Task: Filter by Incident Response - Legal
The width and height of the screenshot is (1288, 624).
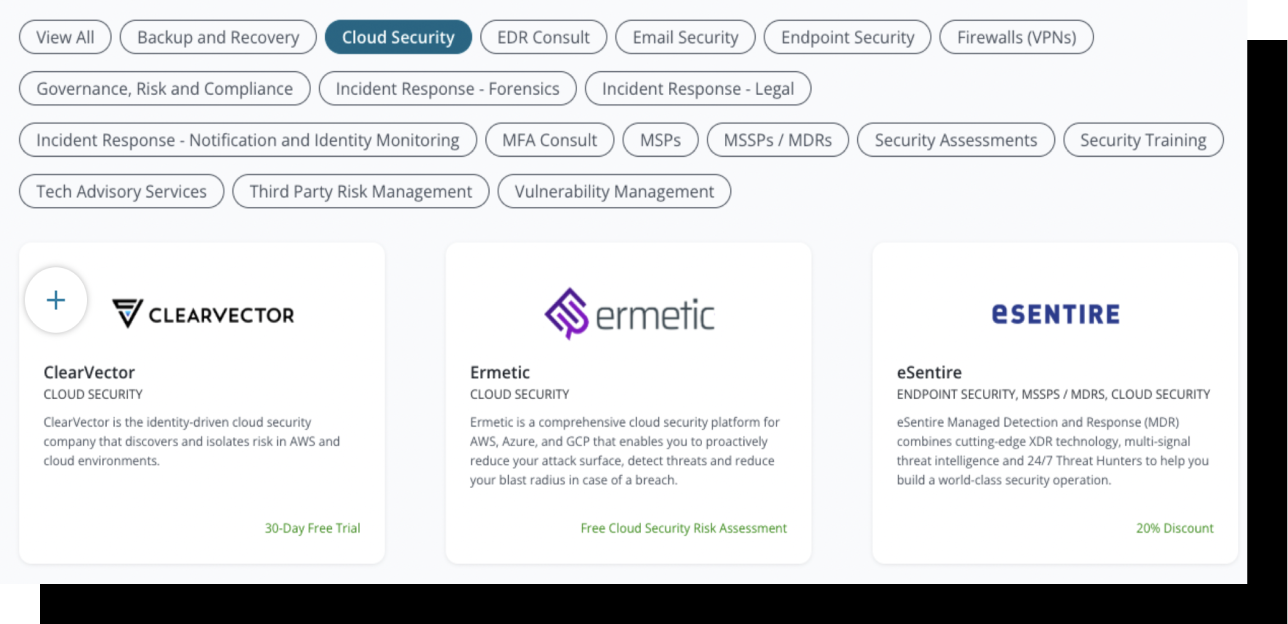Action: [x=698, y=88]
